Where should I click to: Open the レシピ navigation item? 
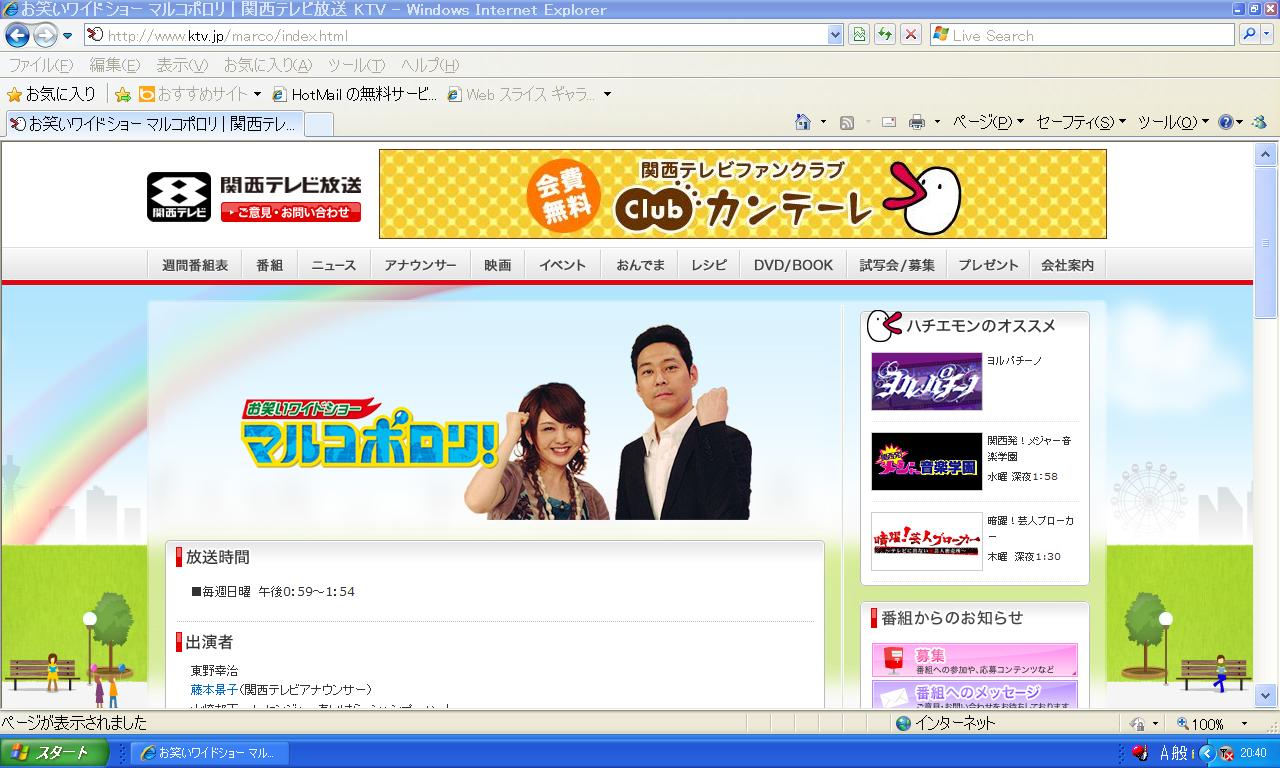(709, 265)
